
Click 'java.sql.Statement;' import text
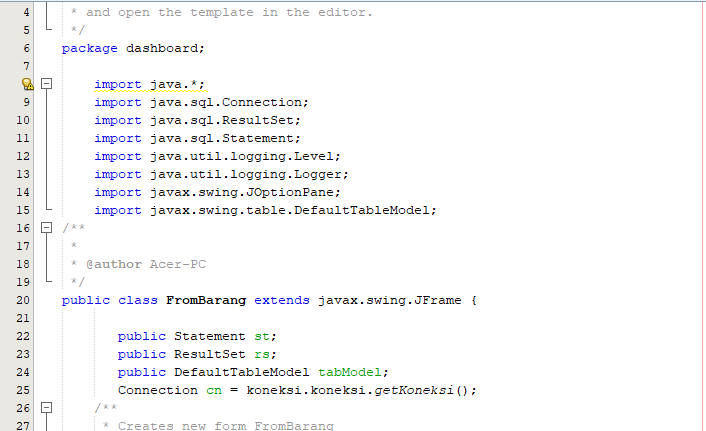pyautogui.click(x=225, y=138)
